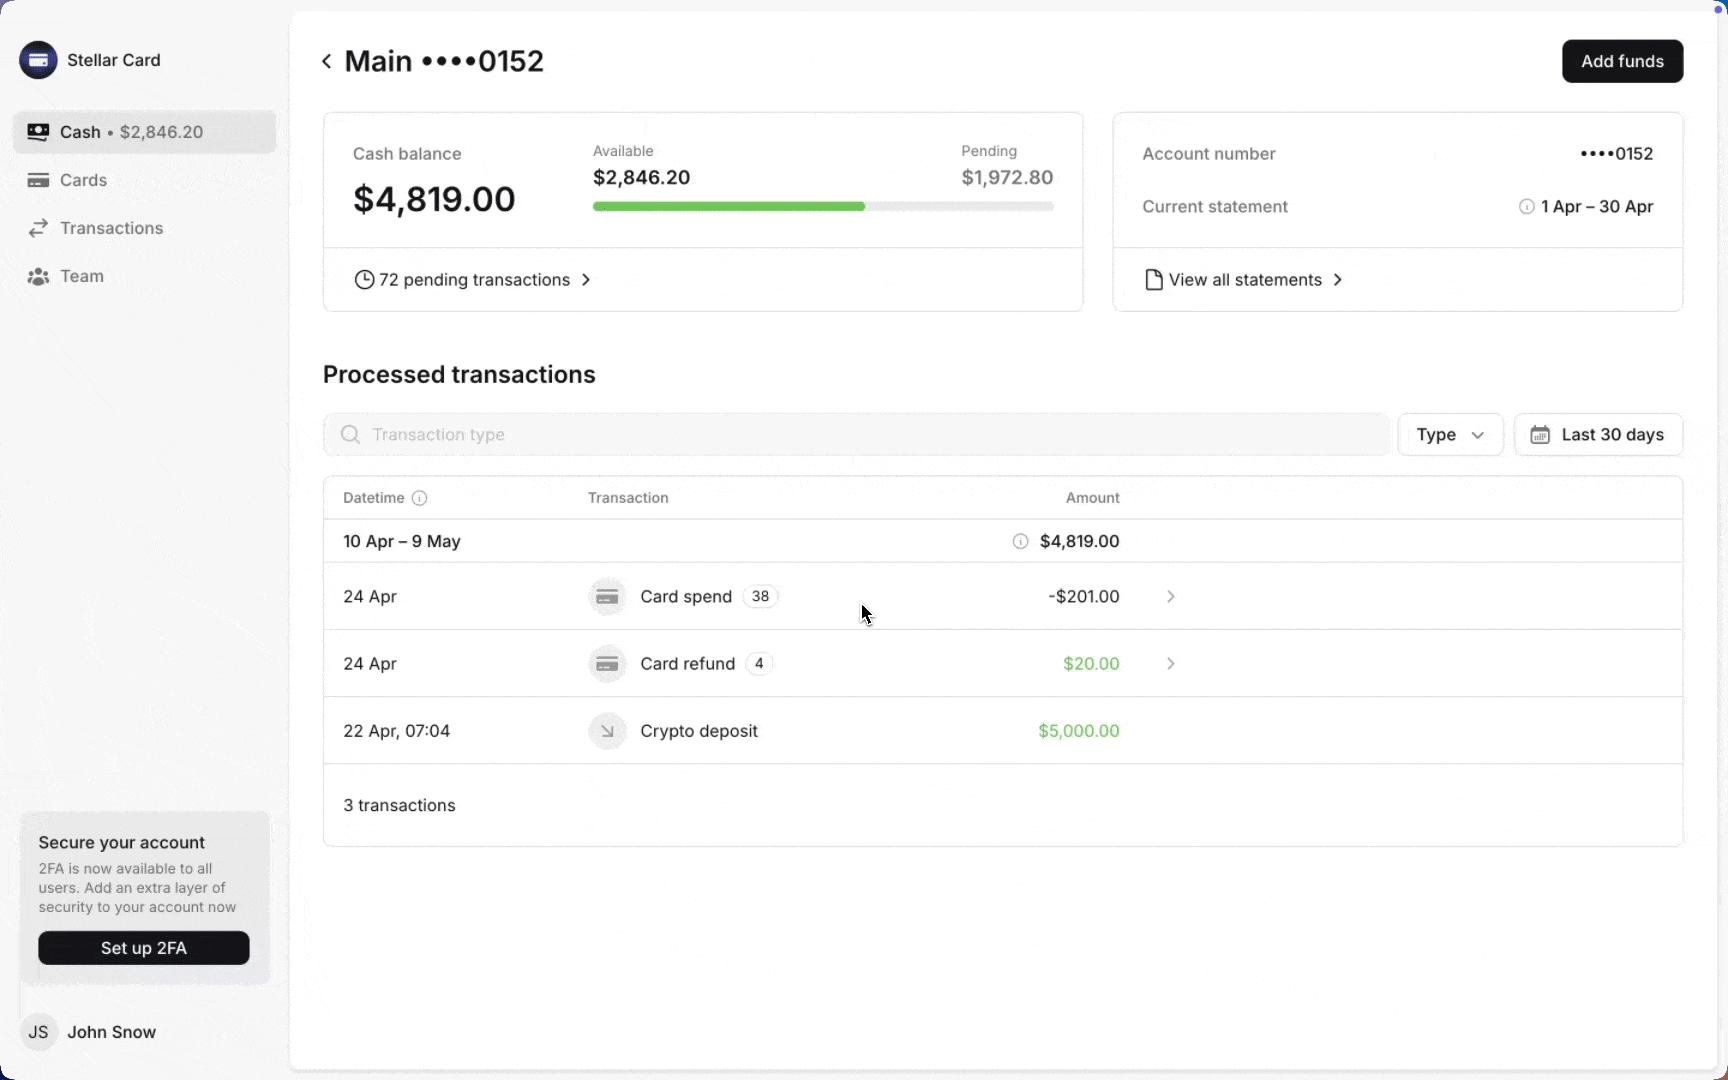Click the info icon beside Datetime header
The image size is (1728, 1080).
[420, 498]
